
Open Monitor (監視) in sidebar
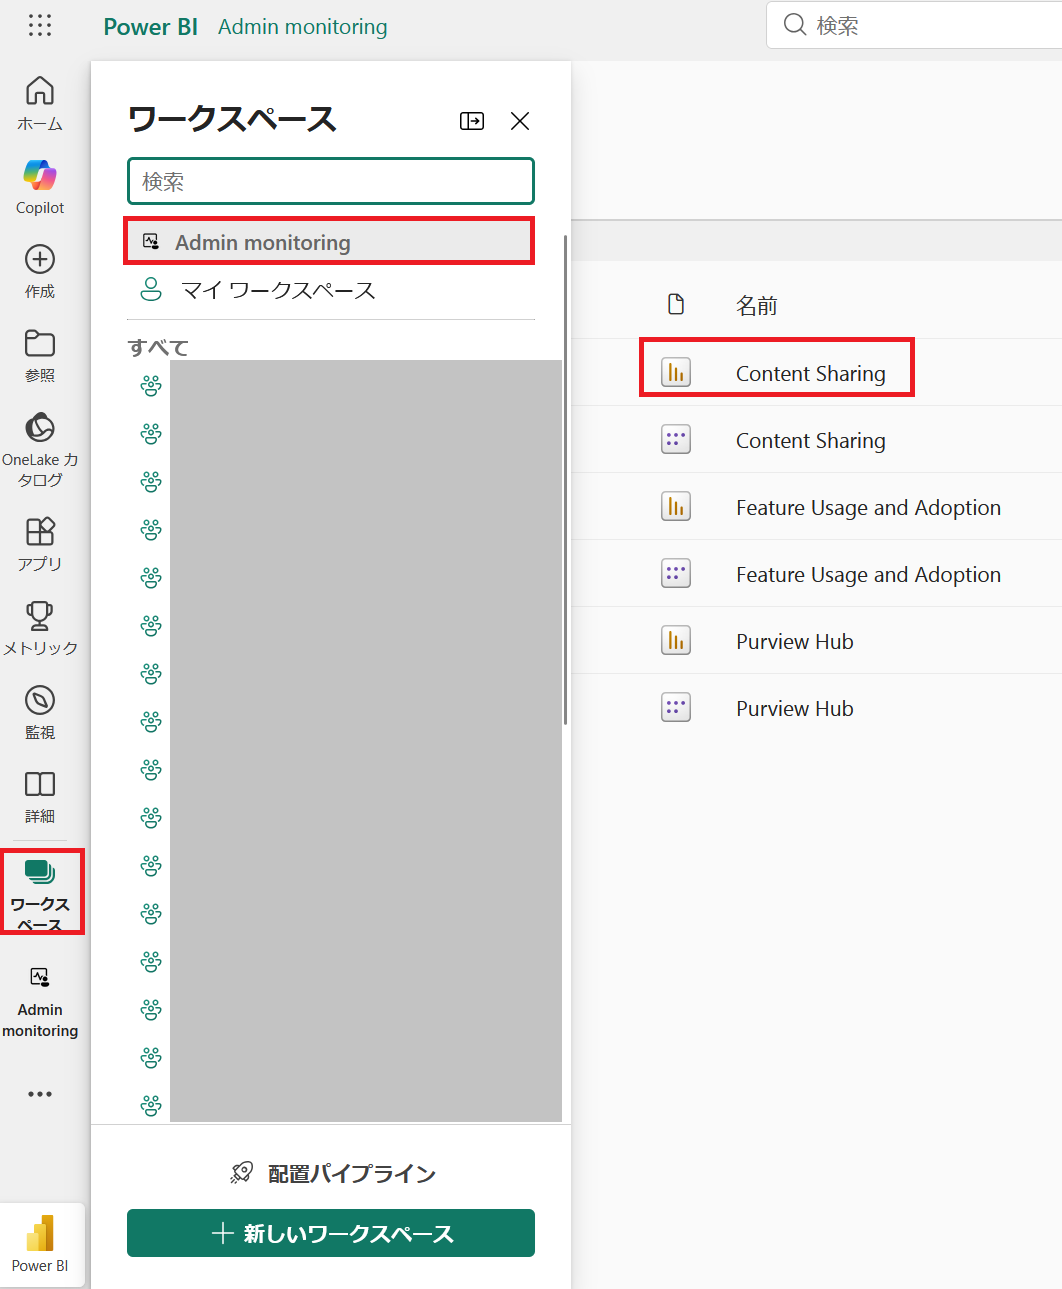click(40, 712)
